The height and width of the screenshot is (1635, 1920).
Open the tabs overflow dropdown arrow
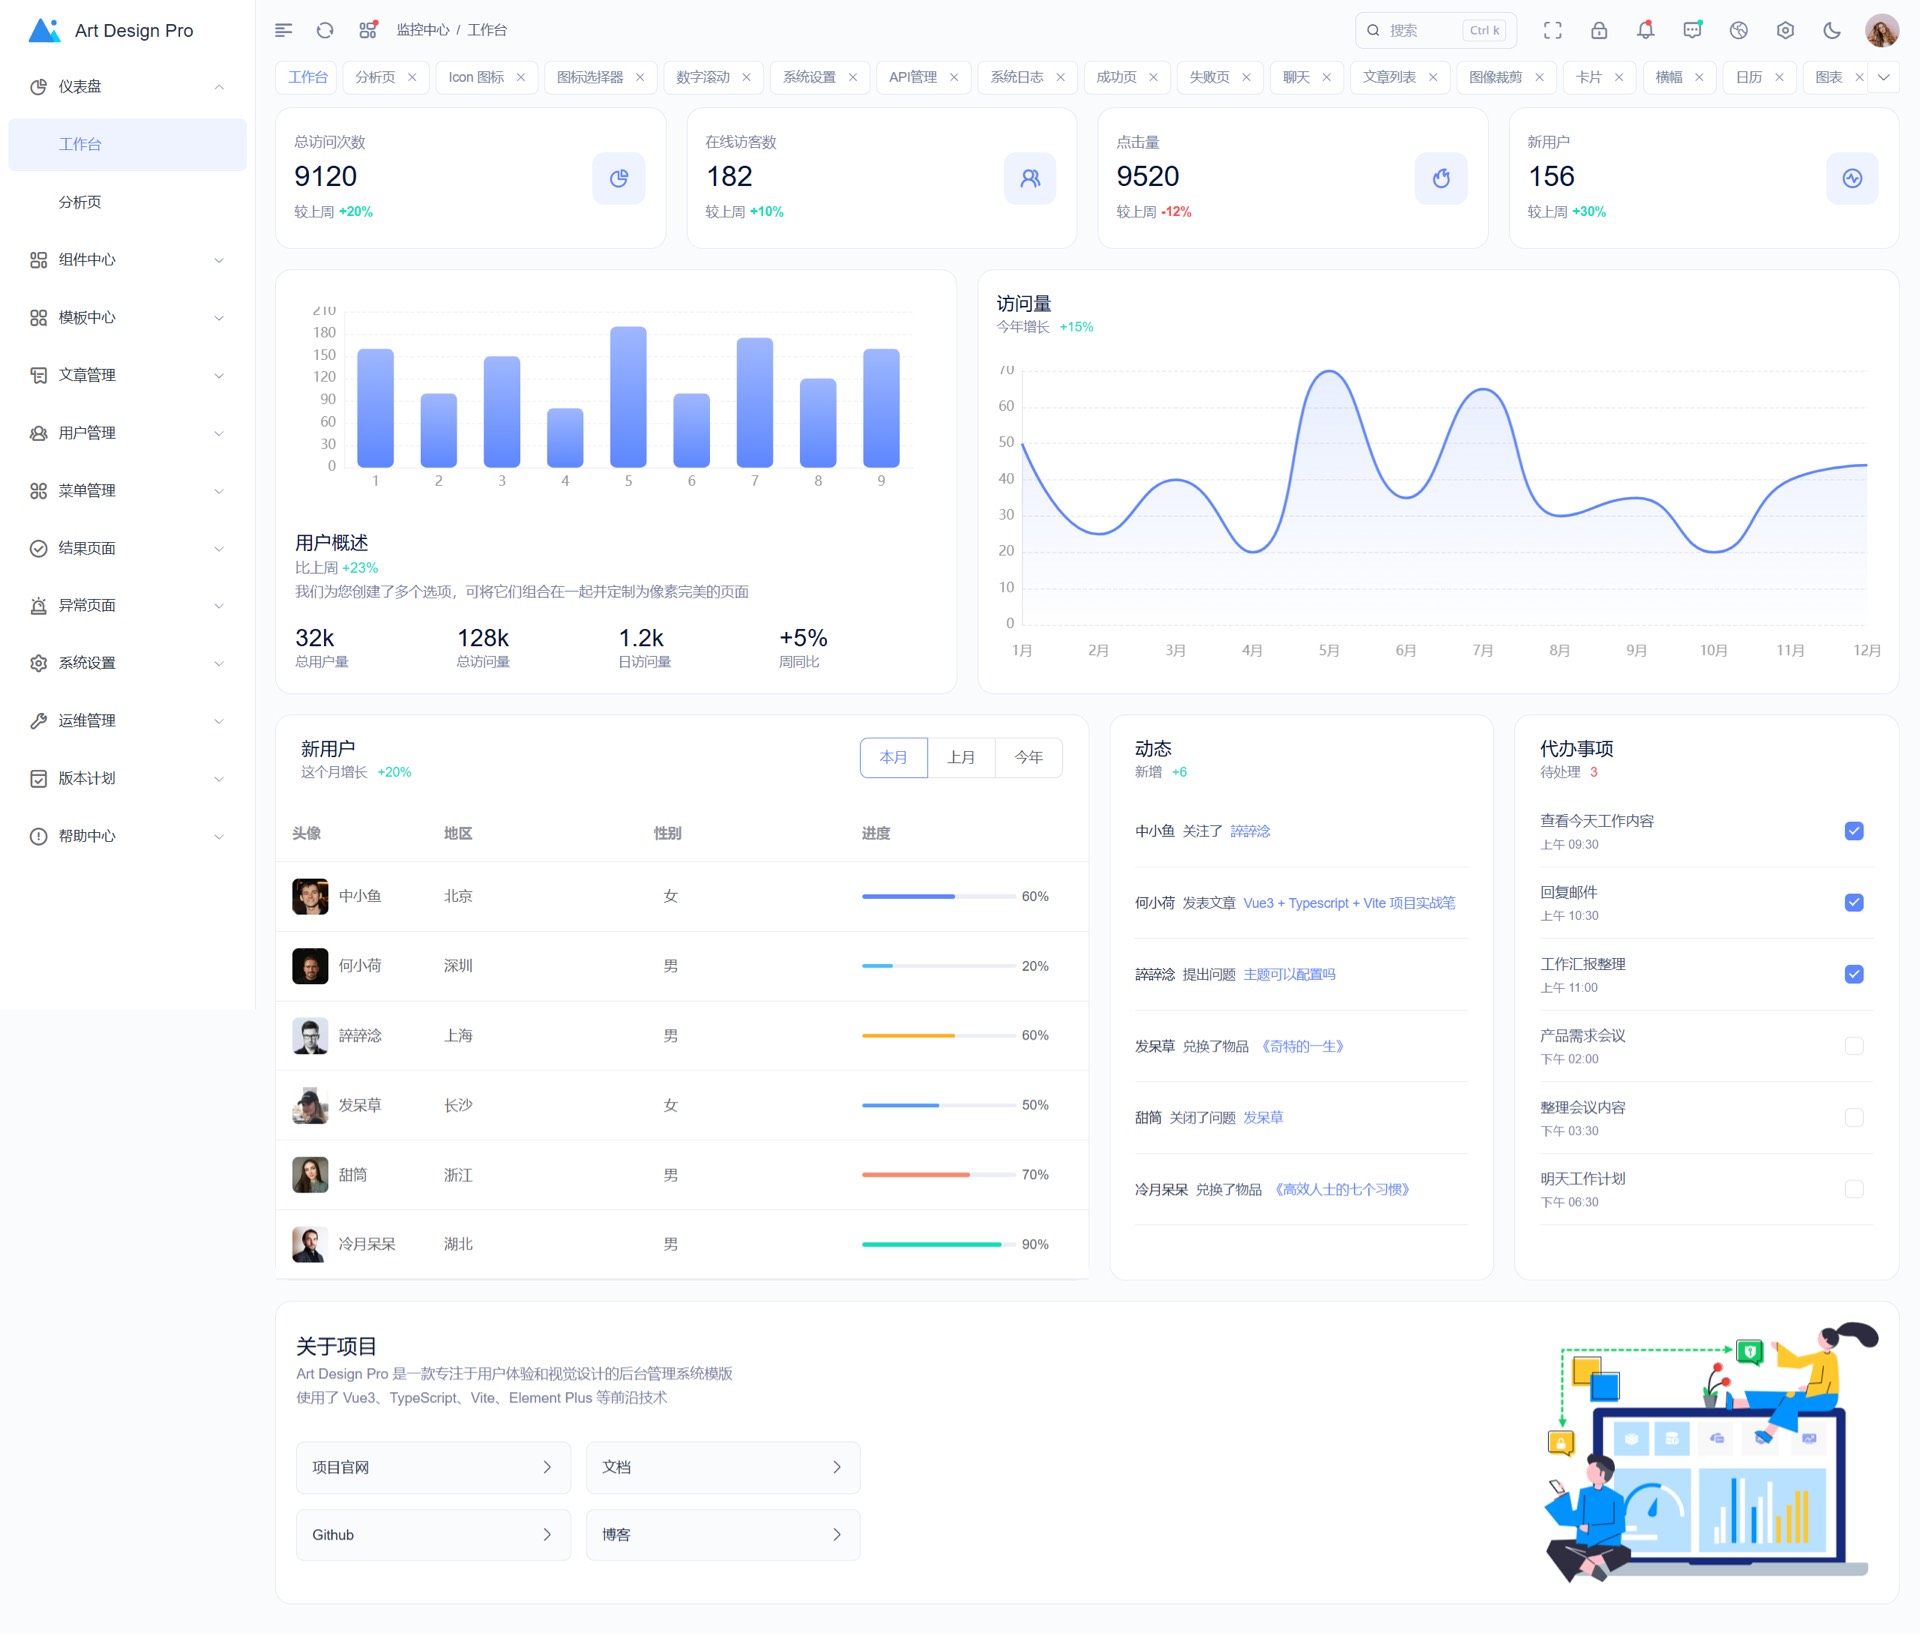tap(1884, 77)
